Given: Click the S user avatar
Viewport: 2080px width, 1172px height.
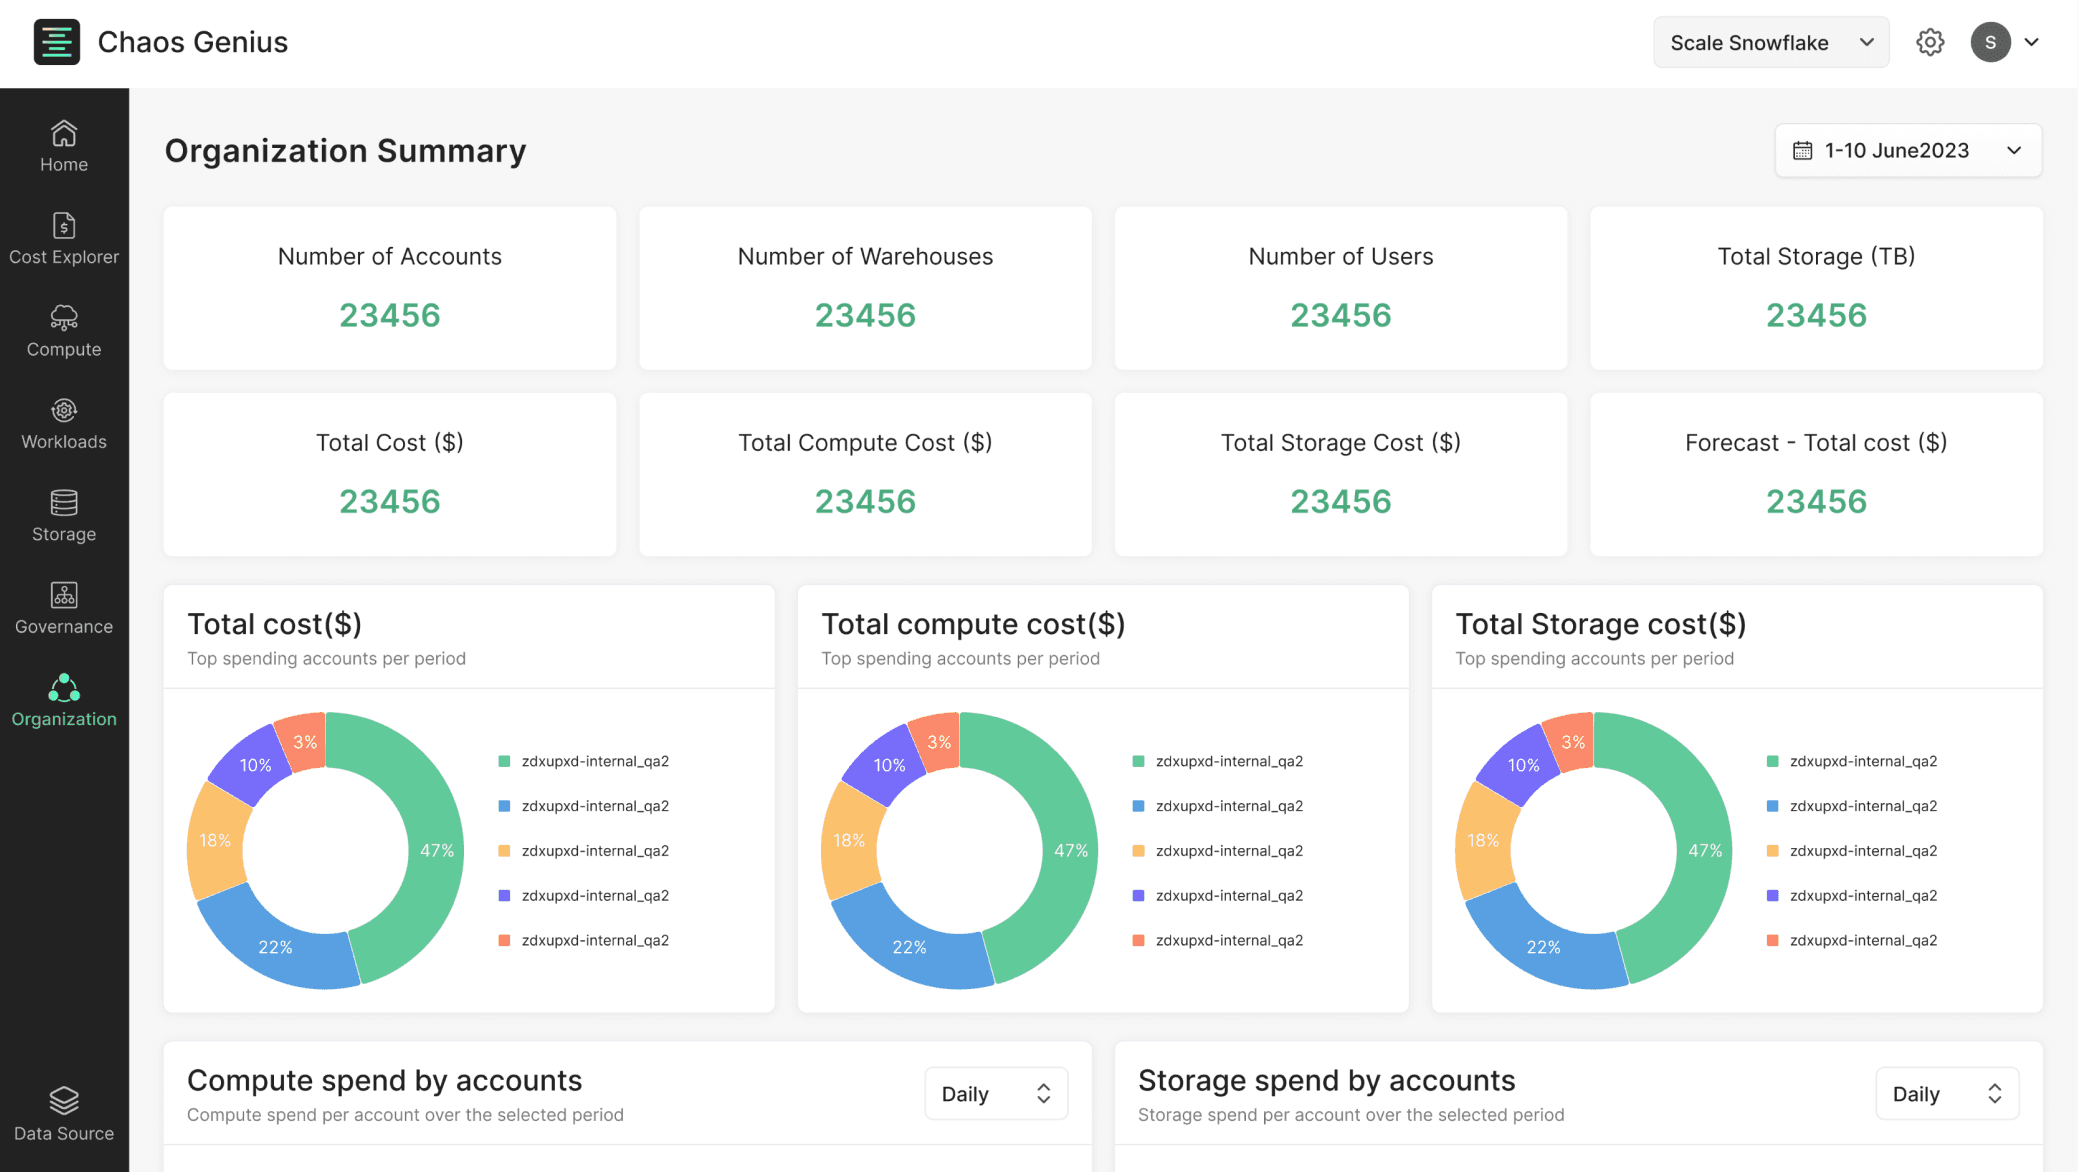Looking at the screenshot, I should (x=1990, y=42).
